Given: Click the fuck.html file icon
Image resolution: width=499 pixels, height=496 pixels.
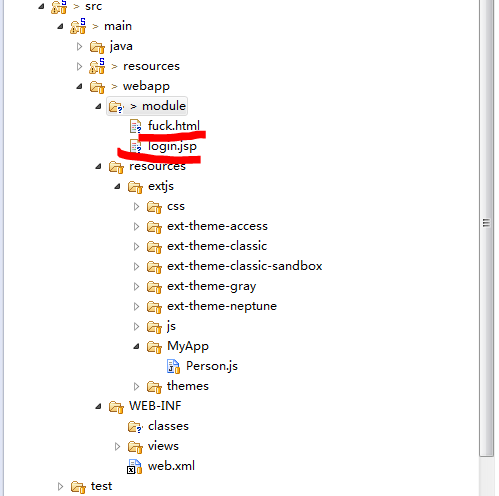Looking at the screenshot, I should [136, 127].
